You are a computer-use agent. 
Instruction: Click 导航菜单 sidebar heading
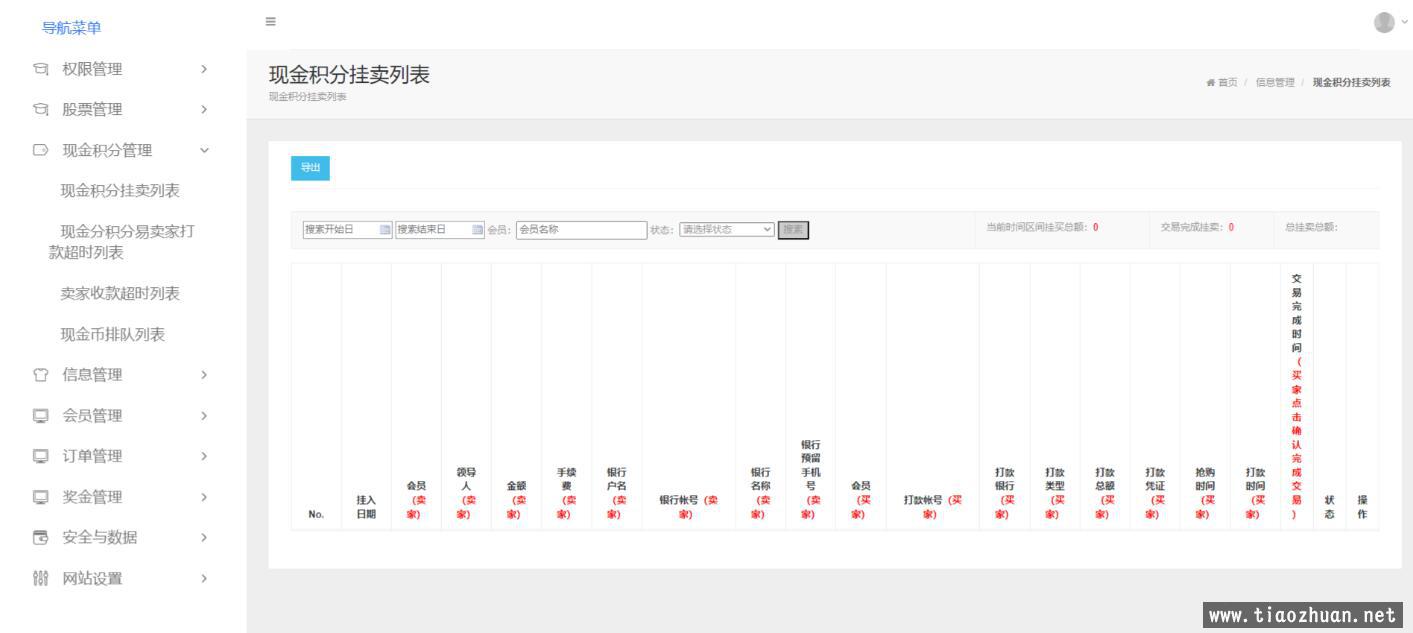coord(71,28)
